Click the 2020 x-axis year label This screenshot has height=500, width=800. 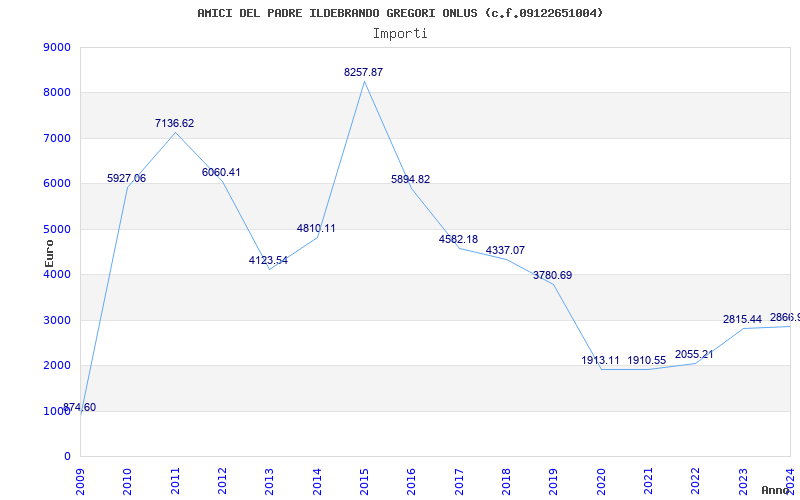[601, 482]
